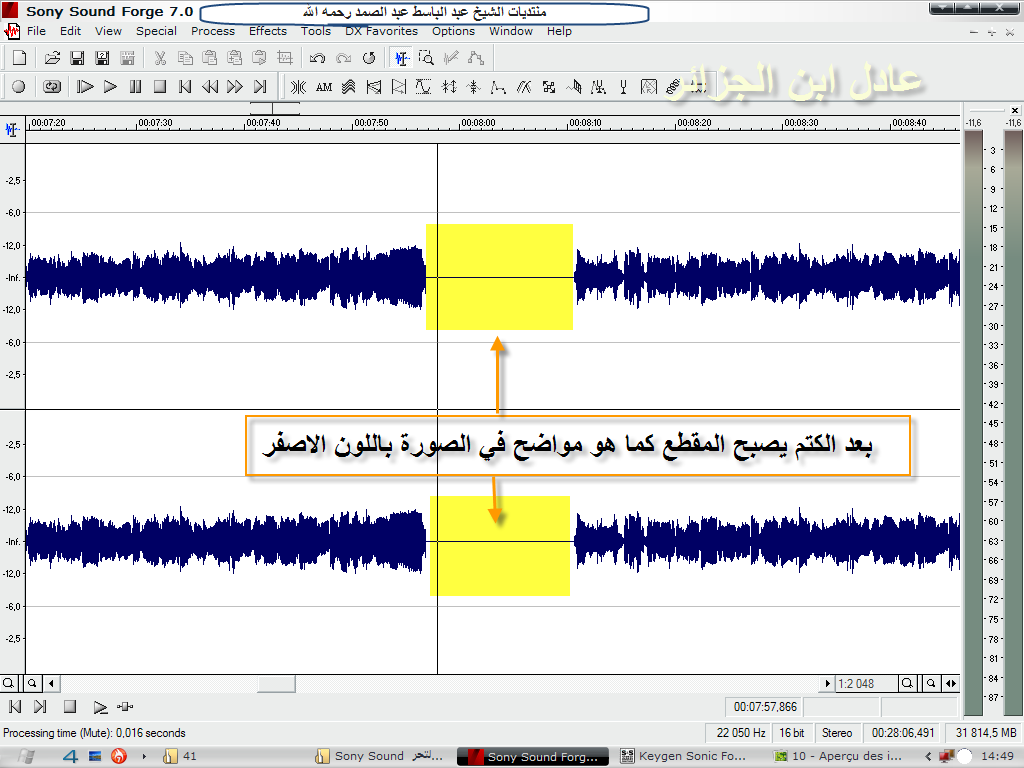The height and width of the screenshot is (768, 1024).
Task: Open the Tools menu
Action: point(316,31)
